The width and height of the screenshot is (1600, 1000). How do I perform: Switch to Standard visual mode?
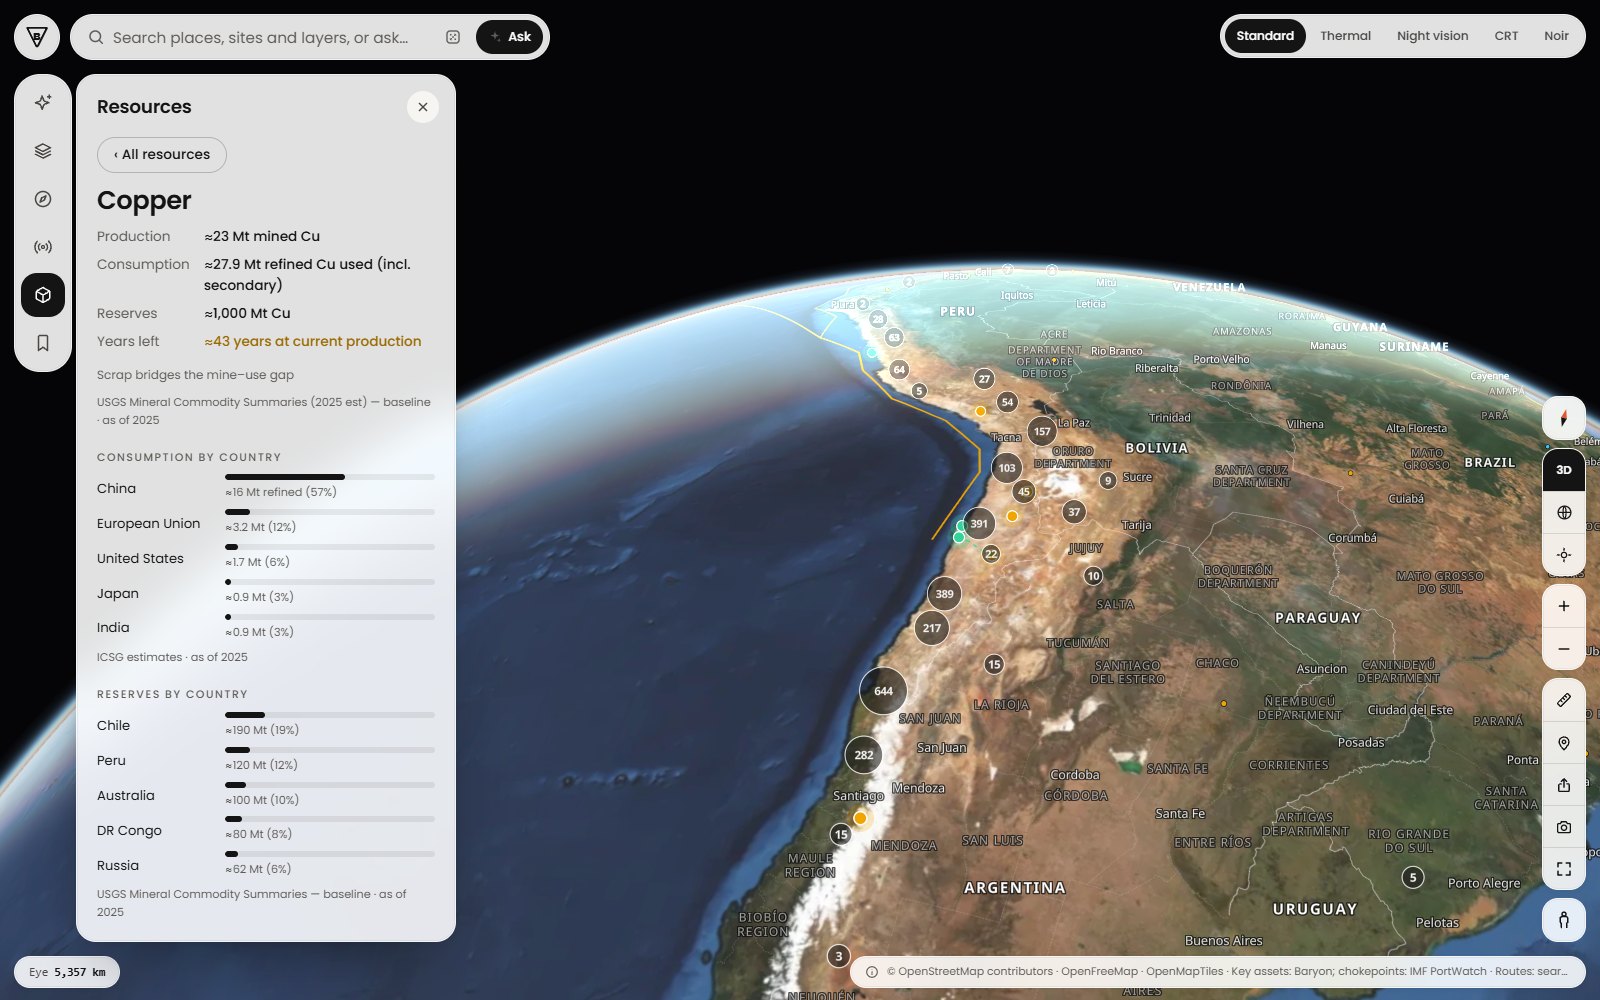coord(1265,36)
